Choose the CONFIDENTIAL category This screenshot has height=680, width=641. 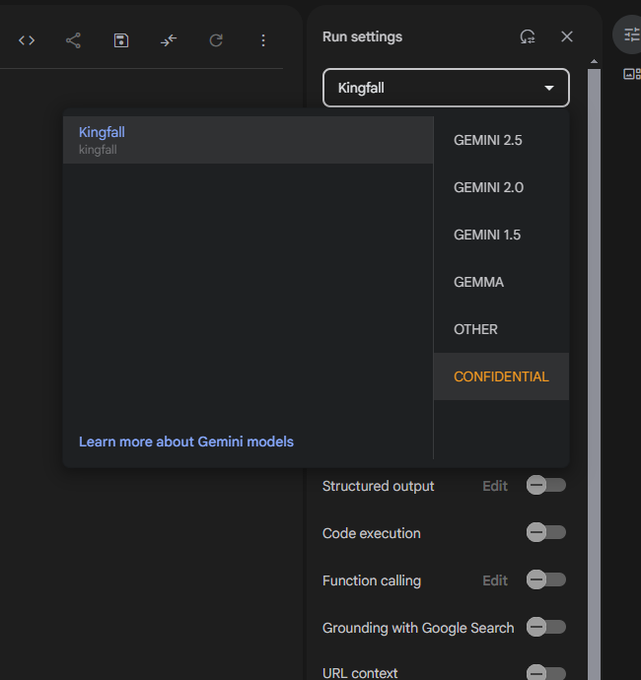(x=501, y=376)
